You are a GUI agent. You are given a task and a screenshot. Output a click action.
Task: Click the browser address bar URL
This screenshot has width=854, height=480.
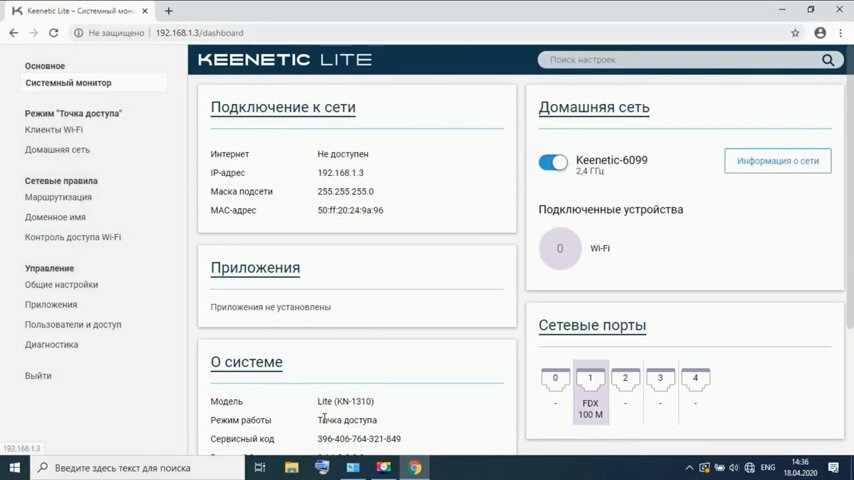(200, 33)
